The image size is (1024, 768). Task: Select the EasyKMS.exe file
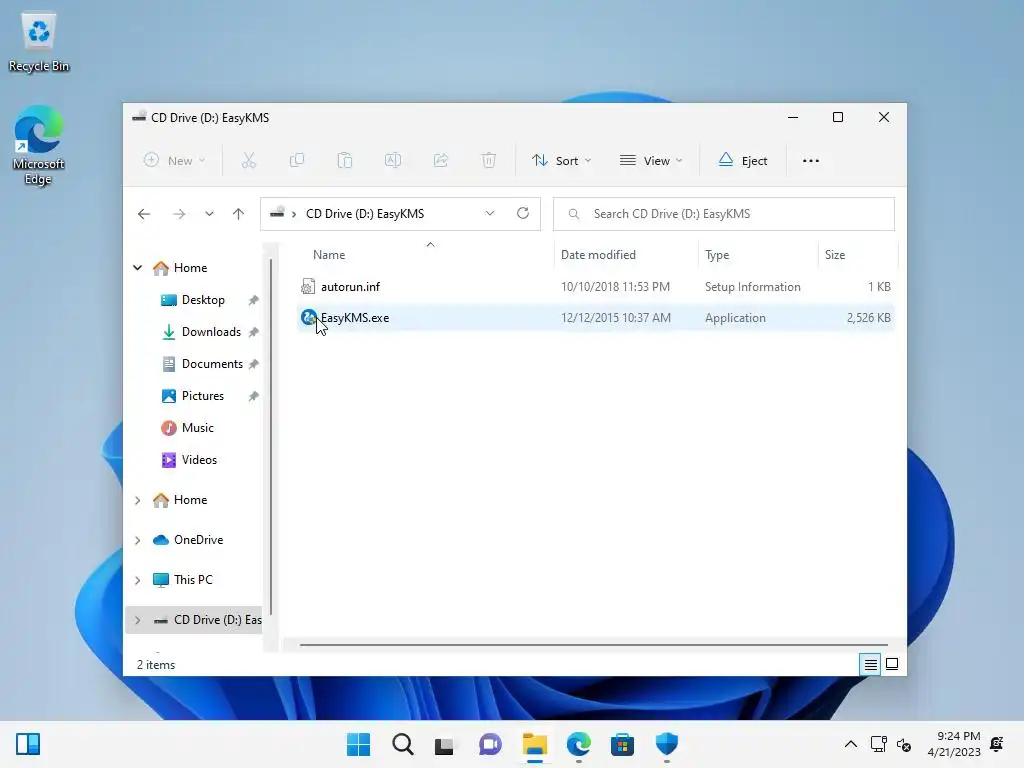[596, 318]
